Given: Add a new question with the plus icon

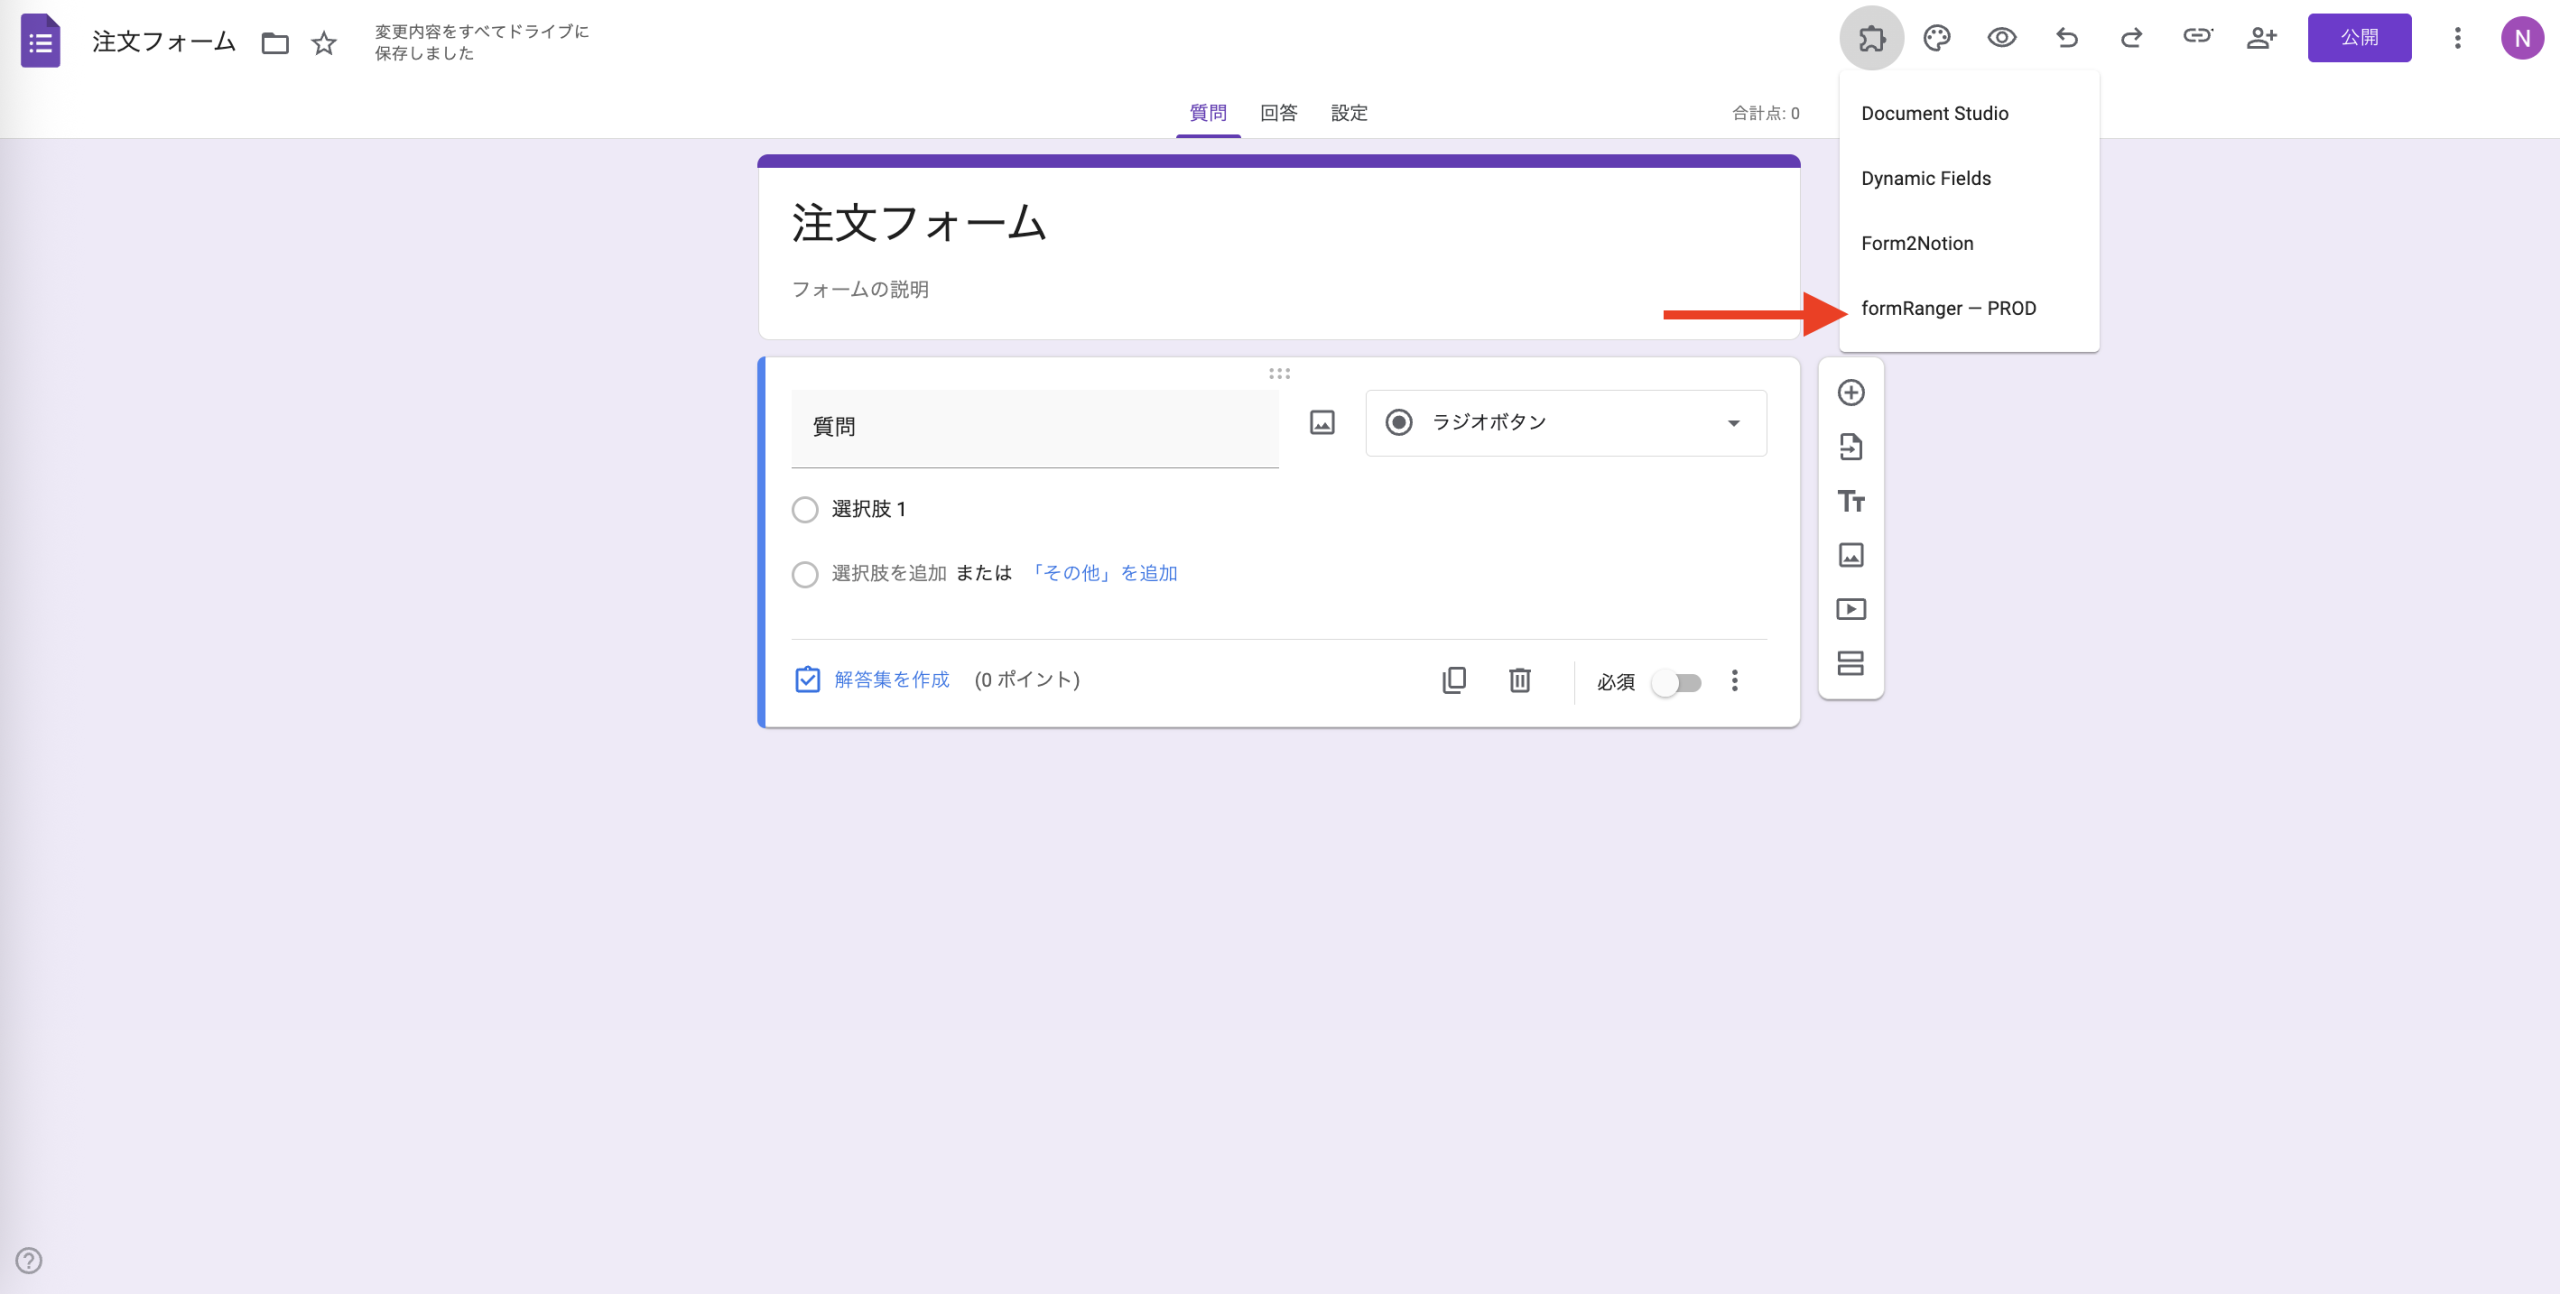Looking at the screenshot, I should 1851,392.
